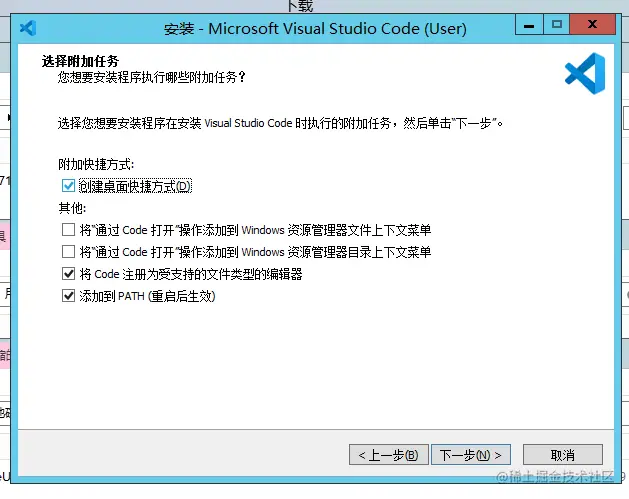Enable 通过 Code 打开 for 文件上下文菜单
The height and width of the screenshot is (499, 629).
(68, 230)
